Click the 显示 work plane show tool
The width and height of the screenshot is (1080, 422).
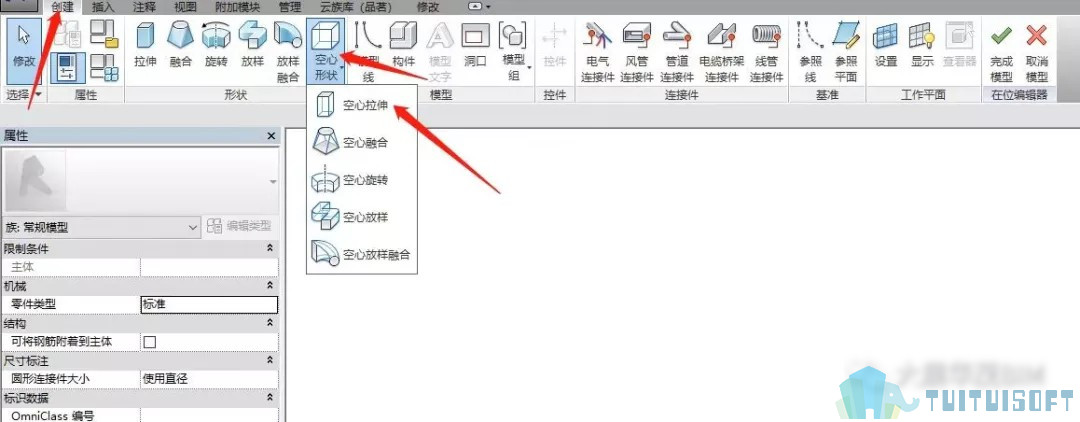(x=922, y=45)
